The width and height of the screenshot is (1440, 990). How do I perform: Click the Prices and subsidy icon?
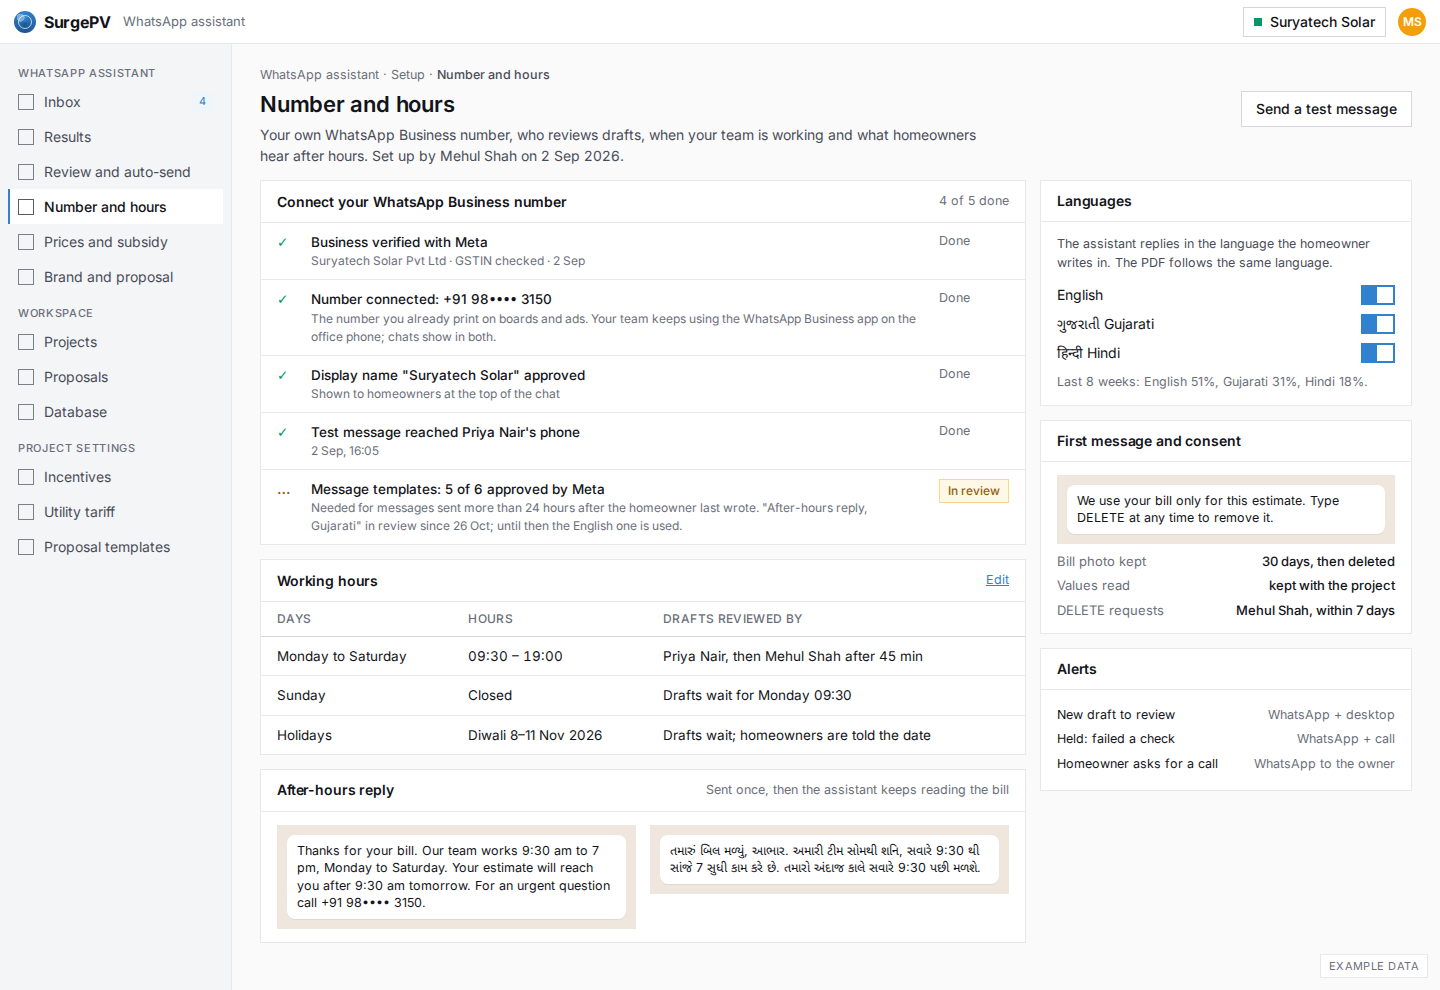point(26,242)
